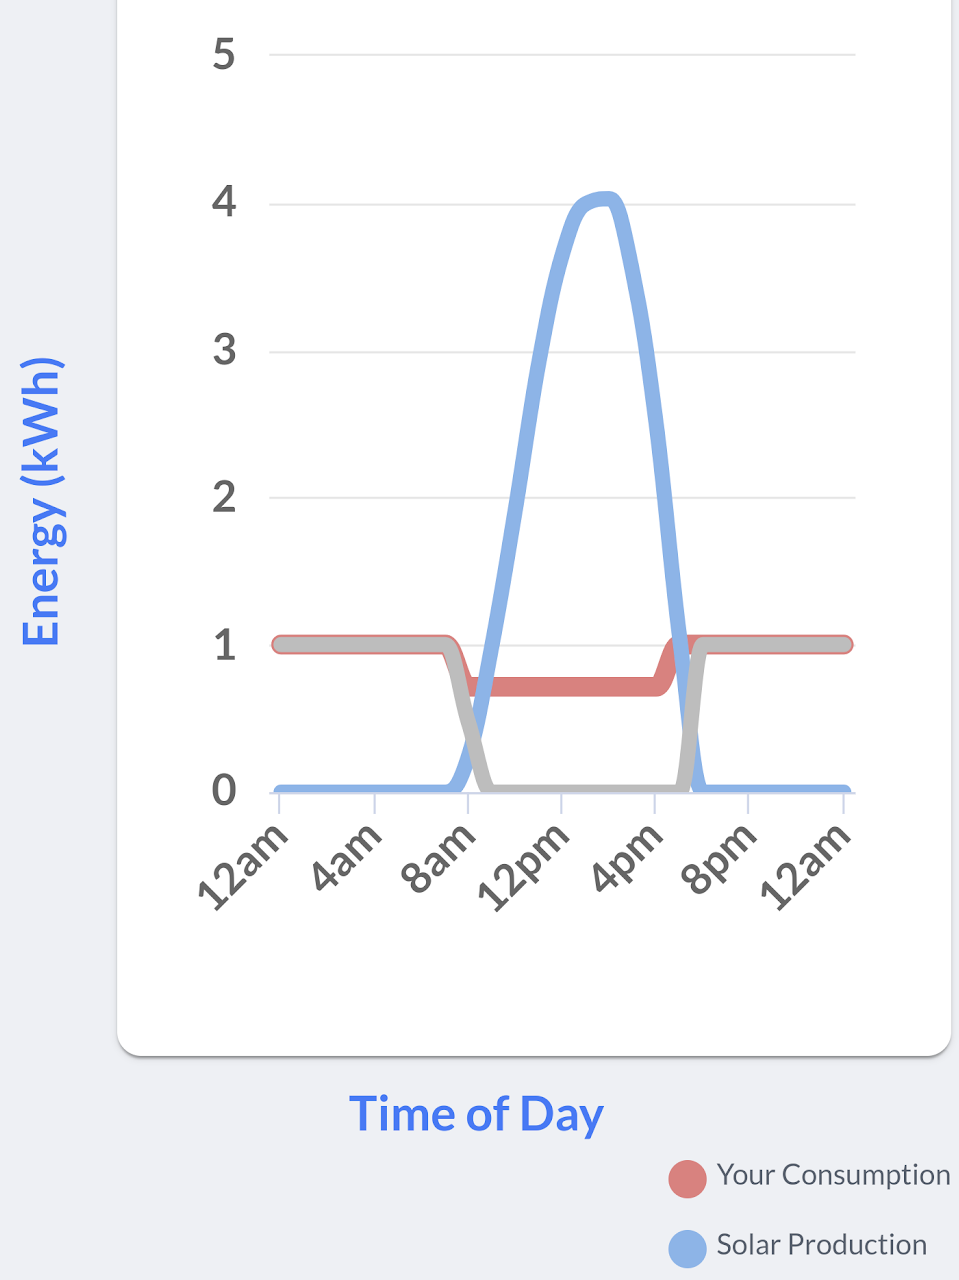This screenshot has height=1280, width=959.
Task: Click the 5 value on the y-axis
Action: tap(224, 54)
